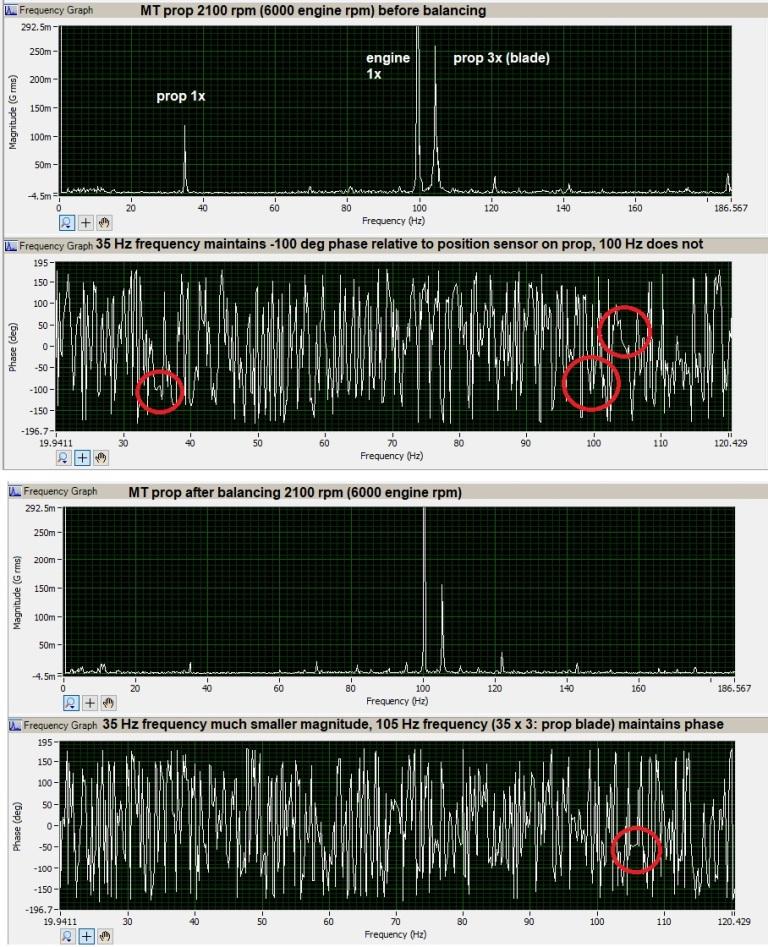Click the red circle in the bottom phase graph
Image resolution: width=768 pixels, height=947 pixels.
coord(636,849)
